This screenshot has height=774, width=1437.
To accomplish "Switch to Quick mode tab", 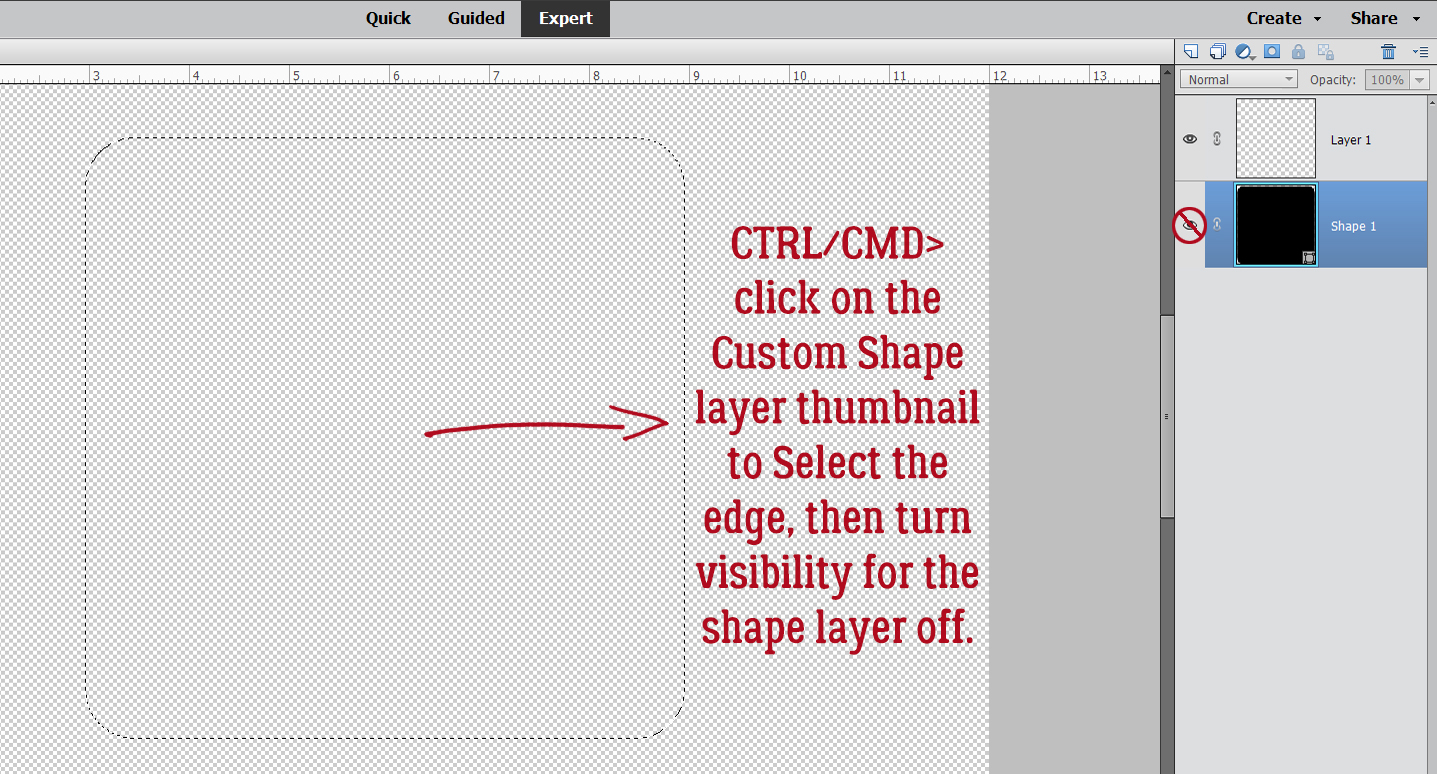I will coord(388,18).
